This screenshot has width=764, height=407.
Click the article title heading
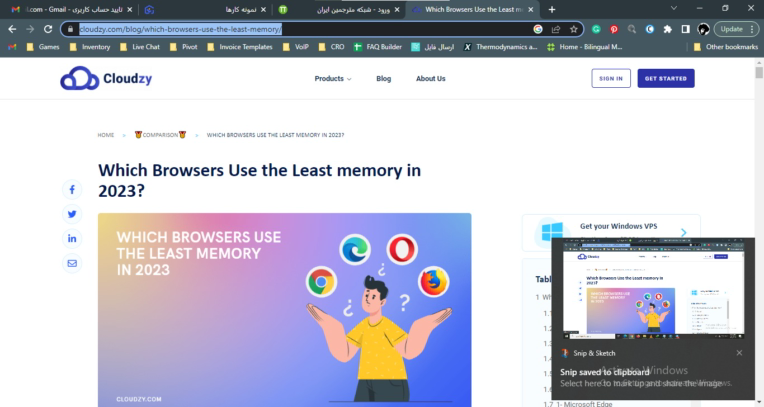[260, 180]
